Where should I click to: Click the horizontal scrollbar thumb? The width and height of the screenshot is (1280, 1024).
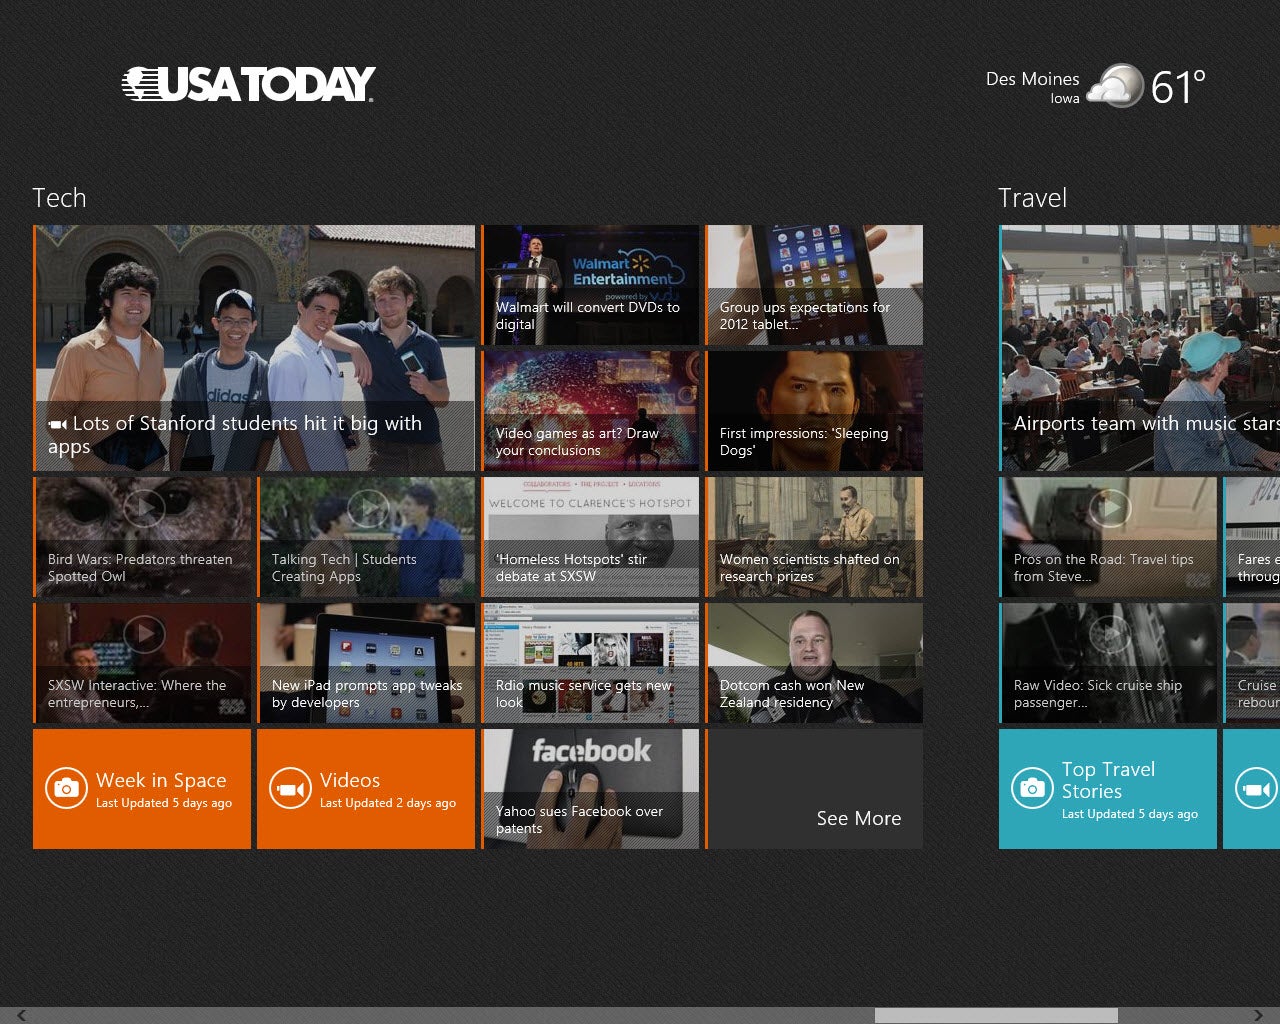coord(996,1015)
